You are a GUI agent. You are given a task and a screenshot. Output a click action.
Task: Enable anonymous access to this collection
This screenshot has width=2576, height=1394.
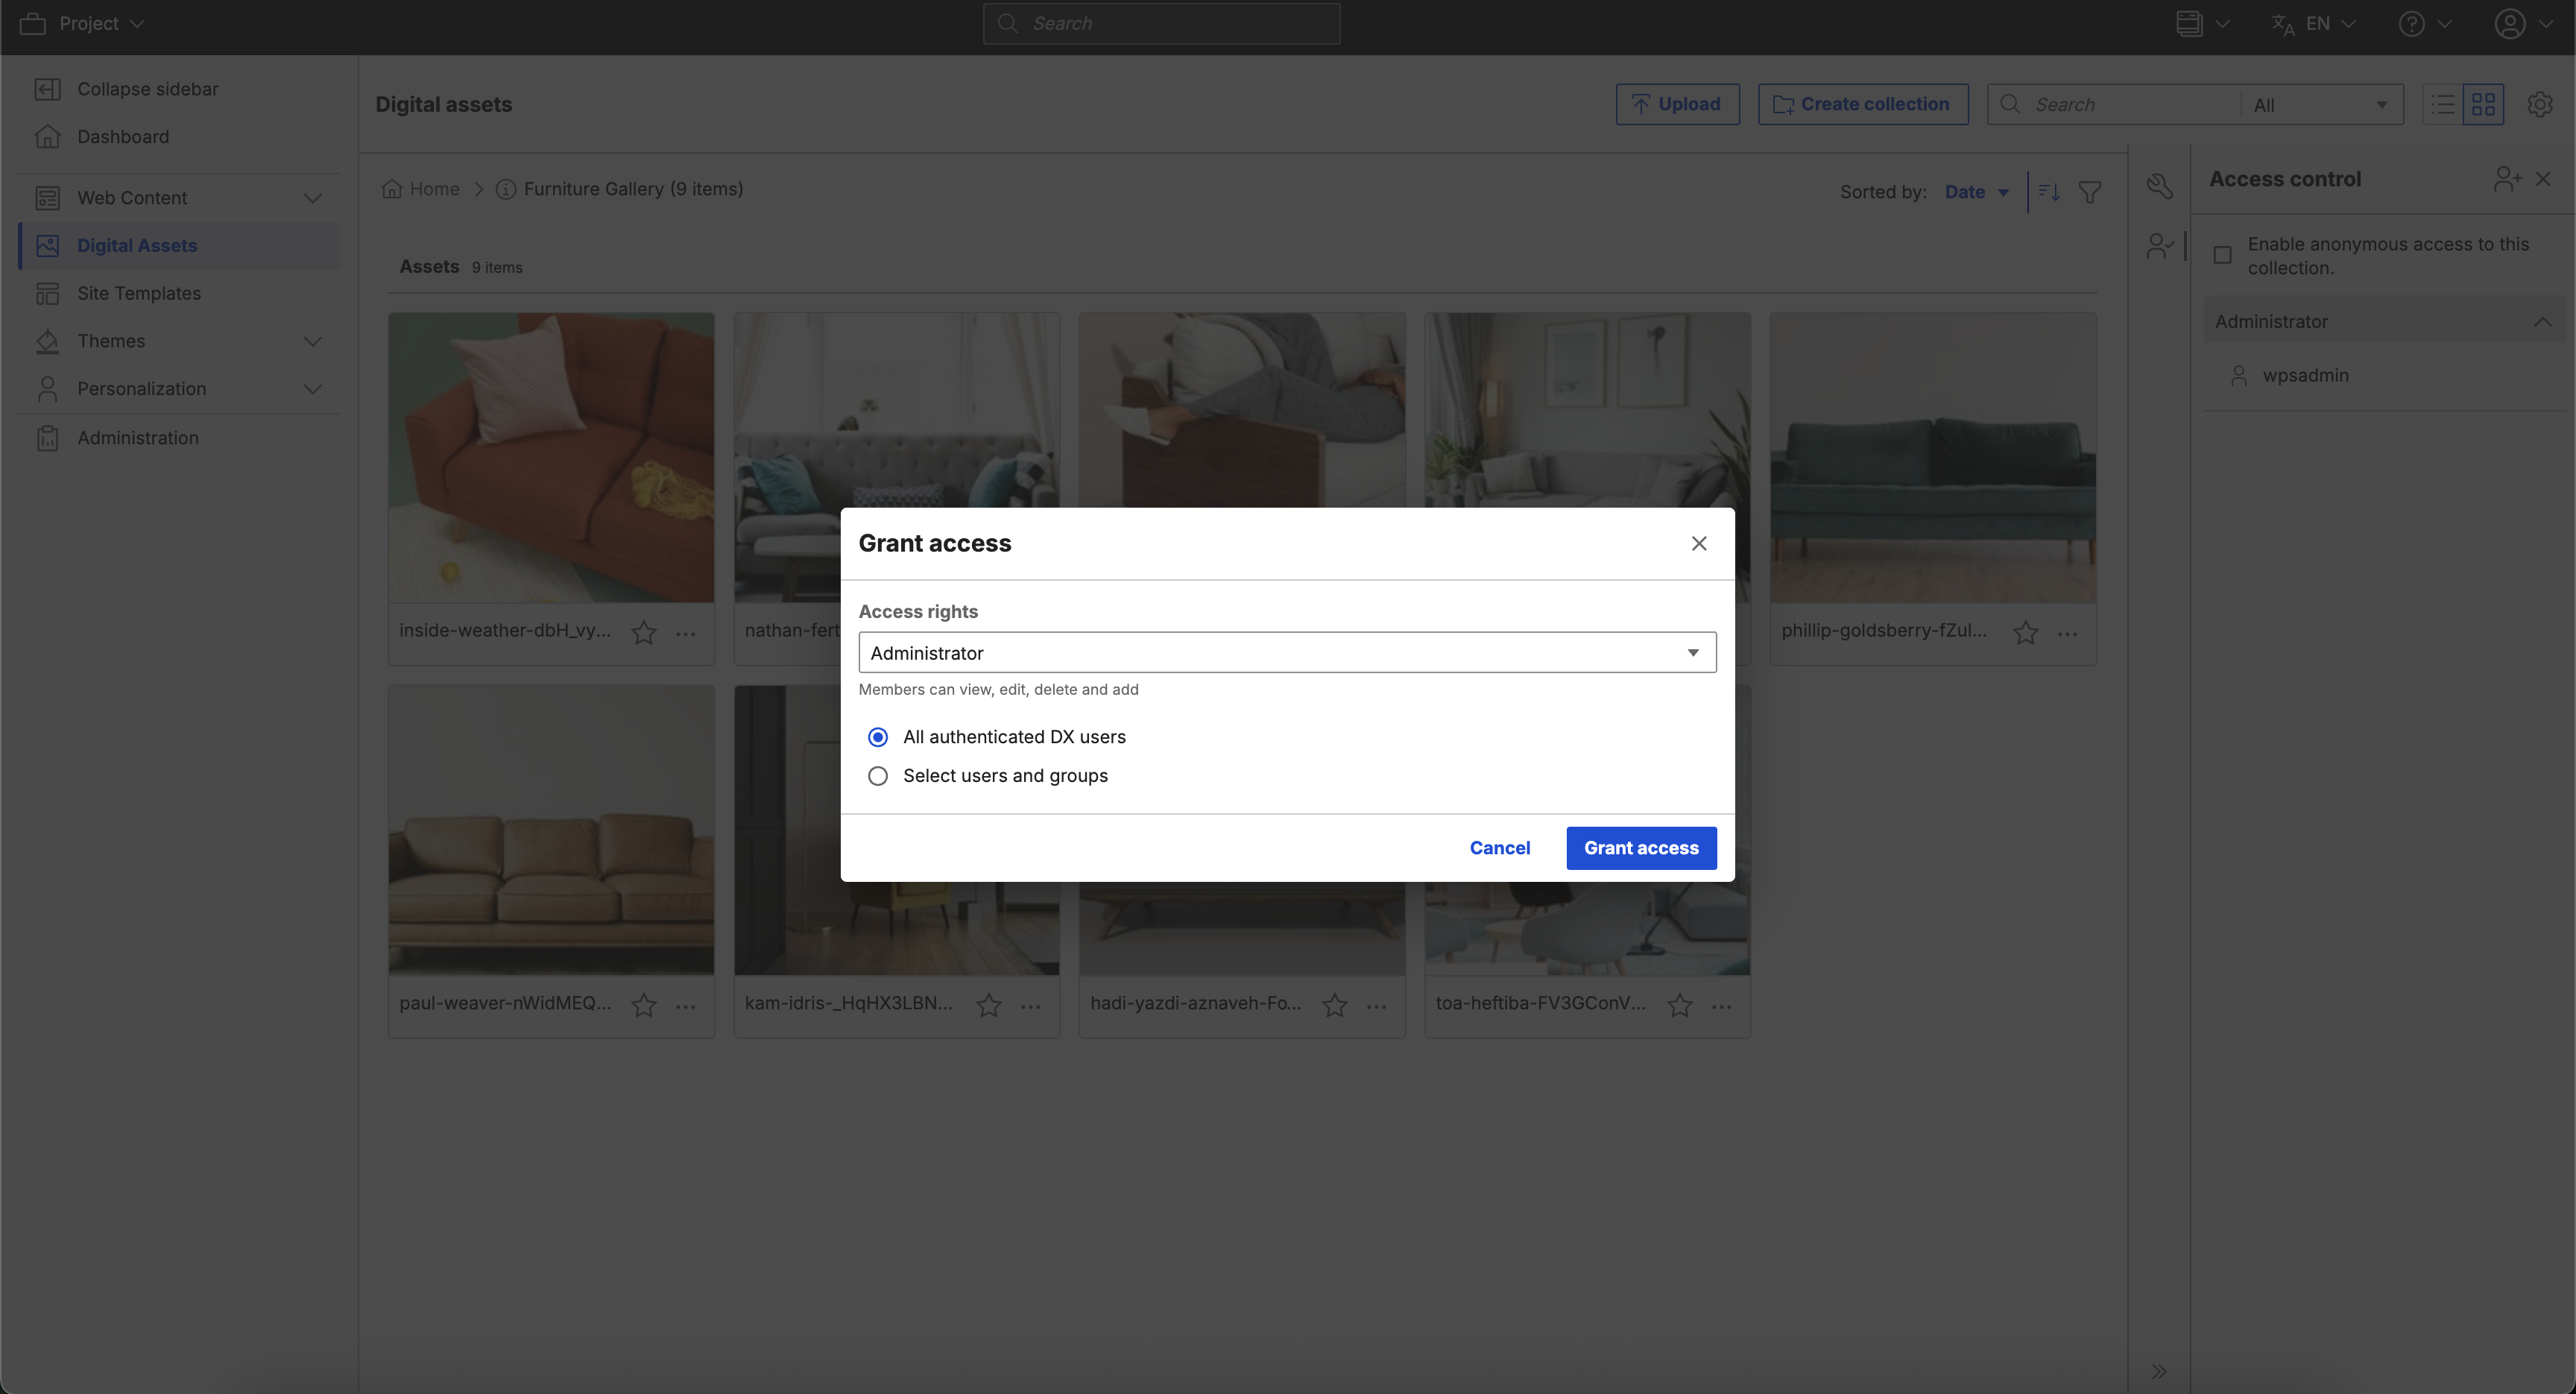(x=2222, y=256)
